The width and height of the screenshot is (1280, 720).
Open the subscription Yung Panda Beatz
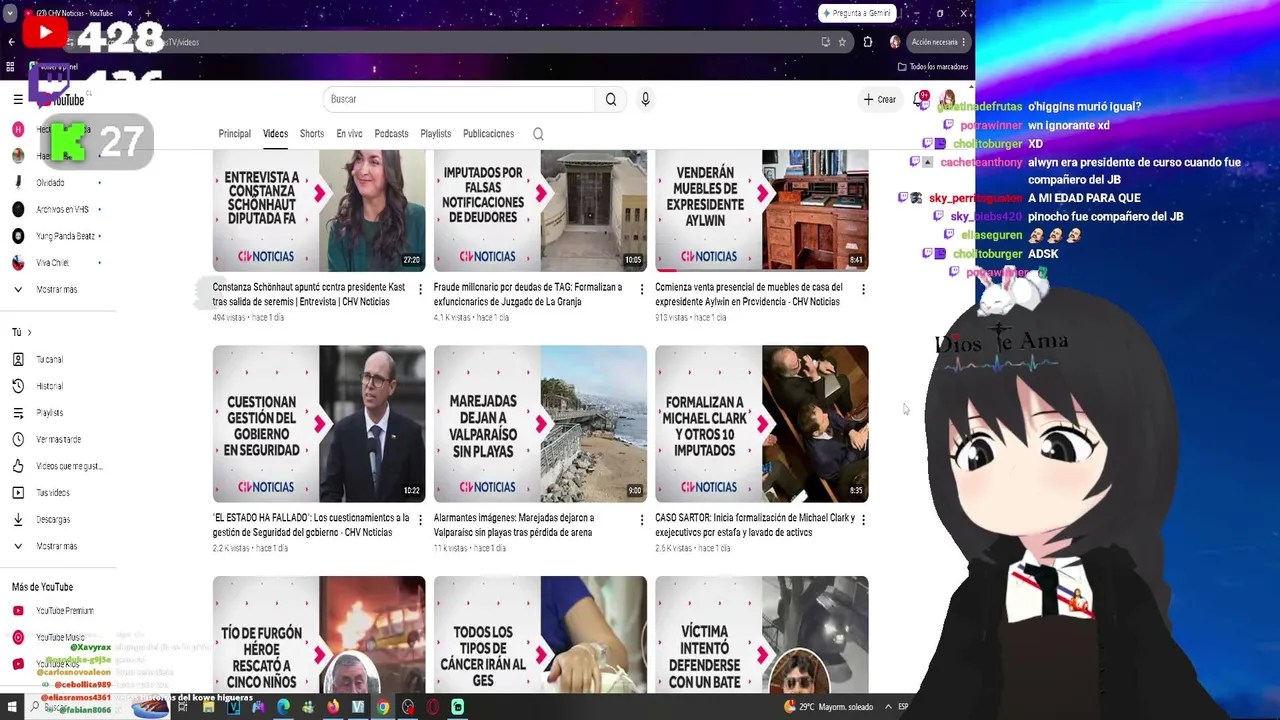[54, 236]
